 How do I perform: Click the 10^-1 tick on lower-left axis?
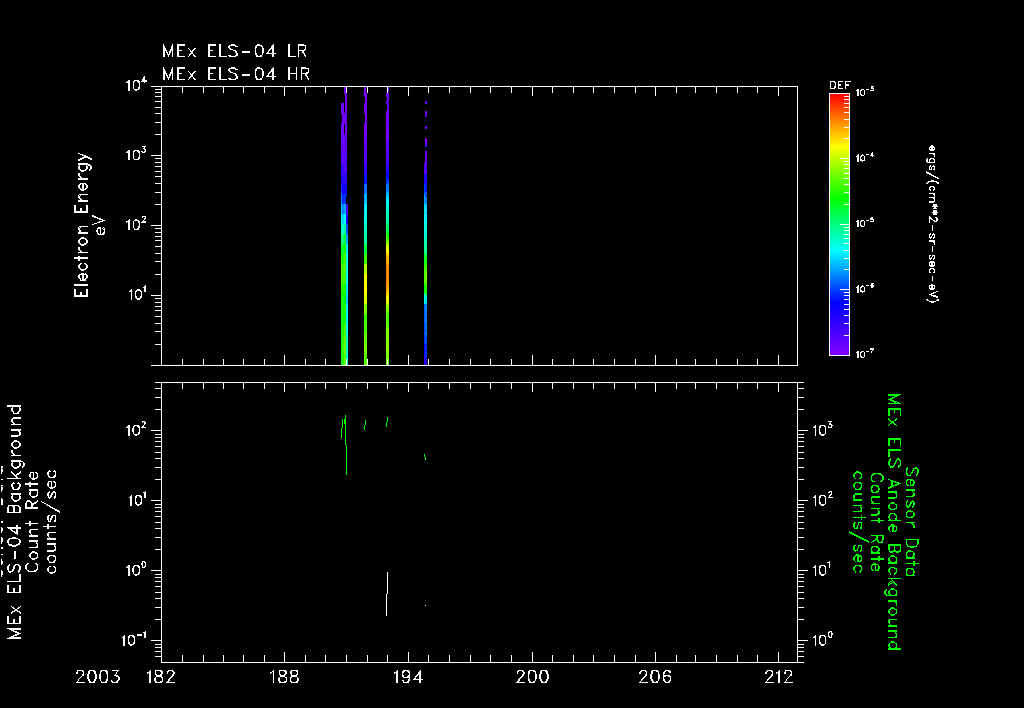[x=135, y=641]
